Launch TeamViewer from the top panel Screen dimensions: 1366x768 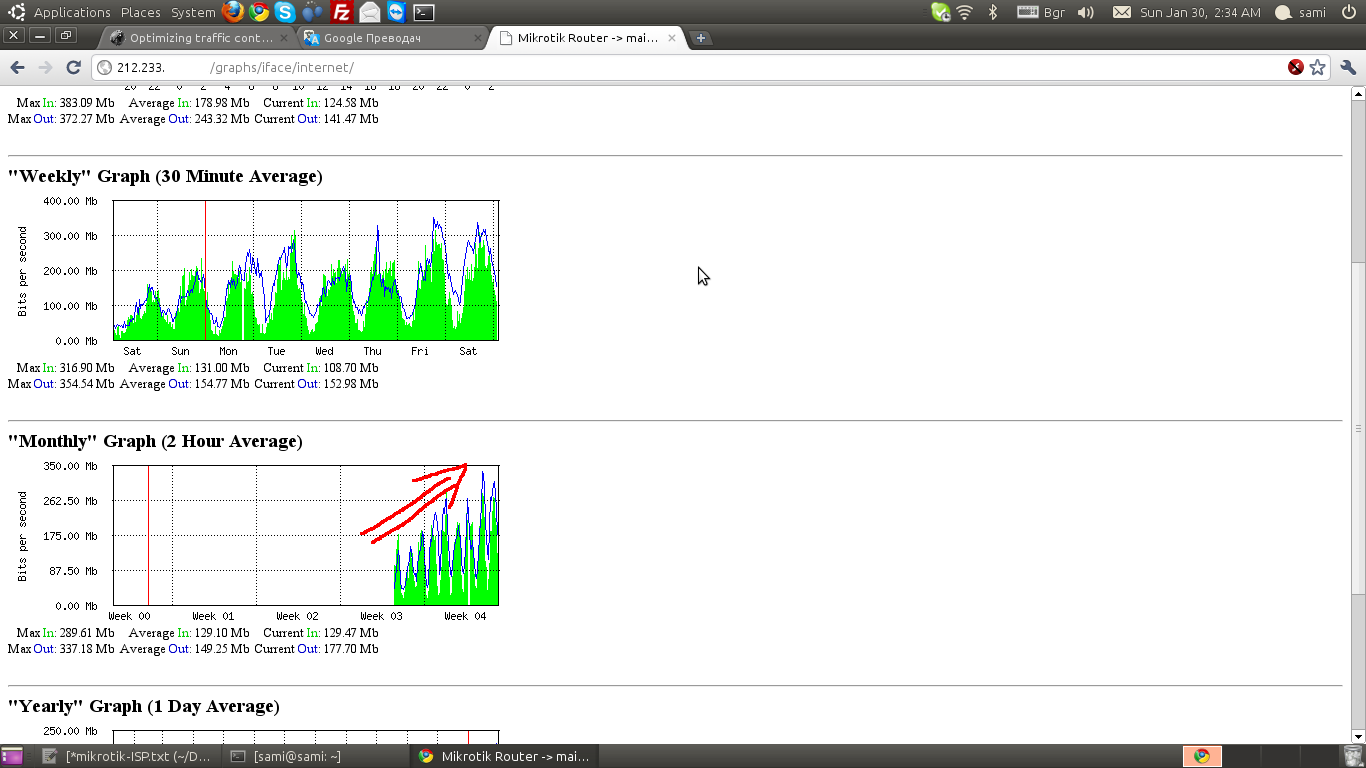[396, 12]
